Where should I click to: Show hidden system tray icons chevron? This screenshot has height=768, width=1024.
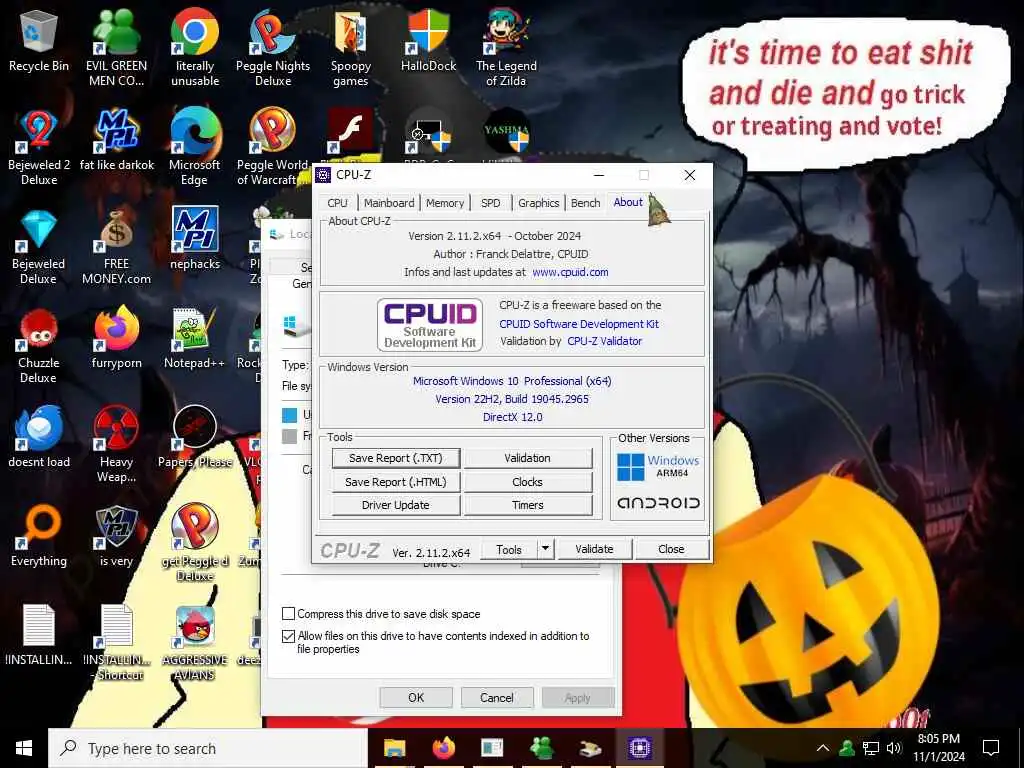[823, 748]
